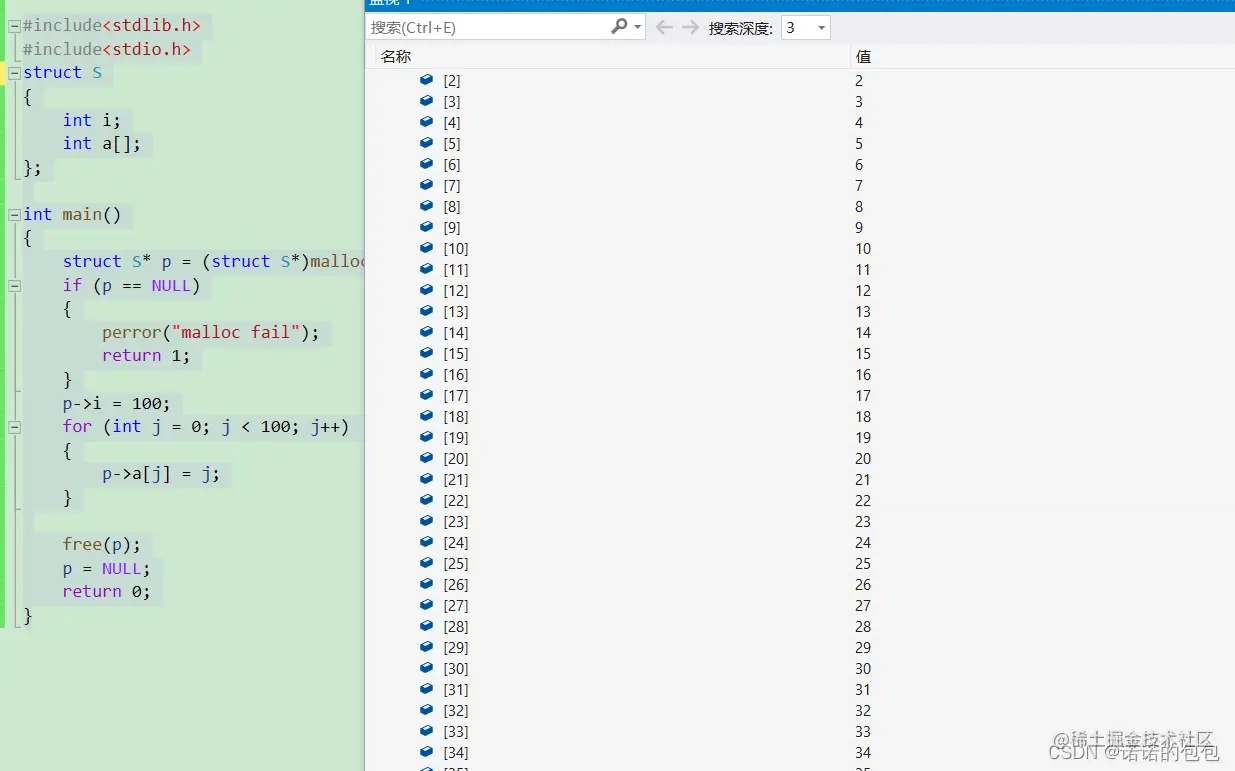The height and width of the screenshot is (771, 1235).
Task: Select the [21] array element name
Action: 456,480
